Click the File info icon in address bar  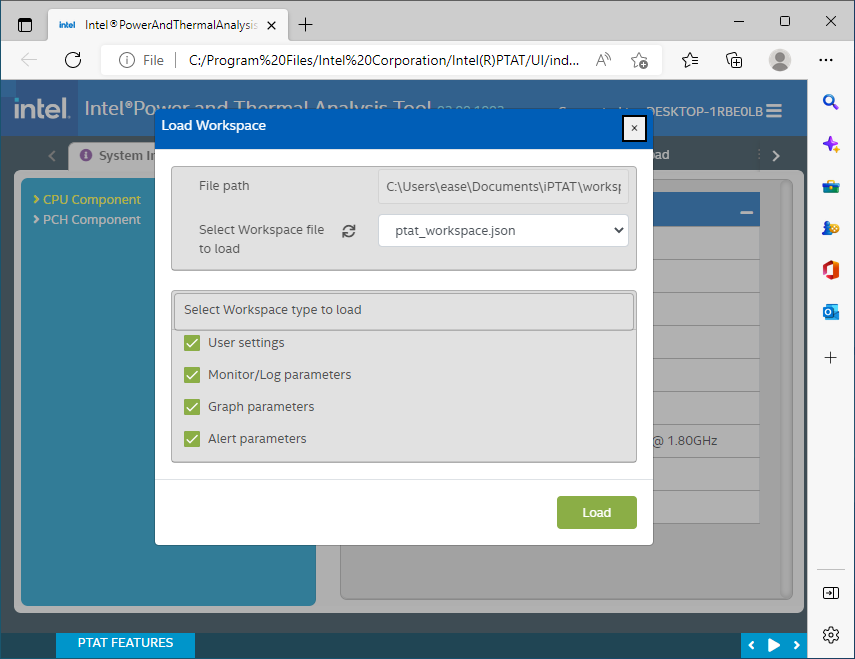point(127,60)
